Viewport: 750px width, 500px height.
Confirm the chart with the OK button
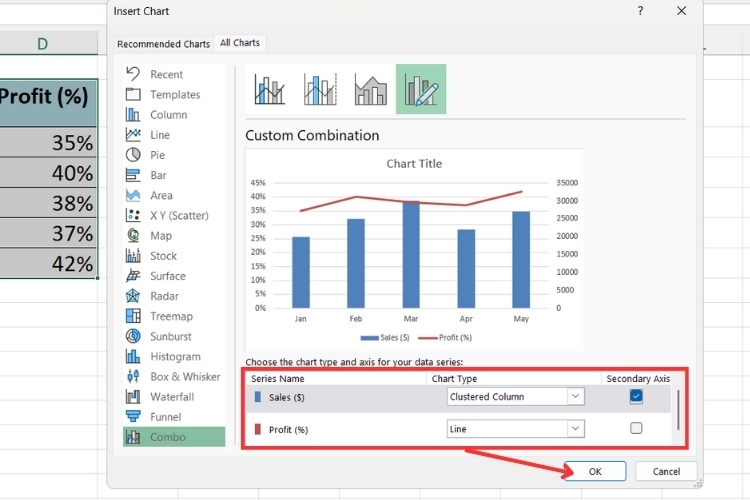click(595, 471)
